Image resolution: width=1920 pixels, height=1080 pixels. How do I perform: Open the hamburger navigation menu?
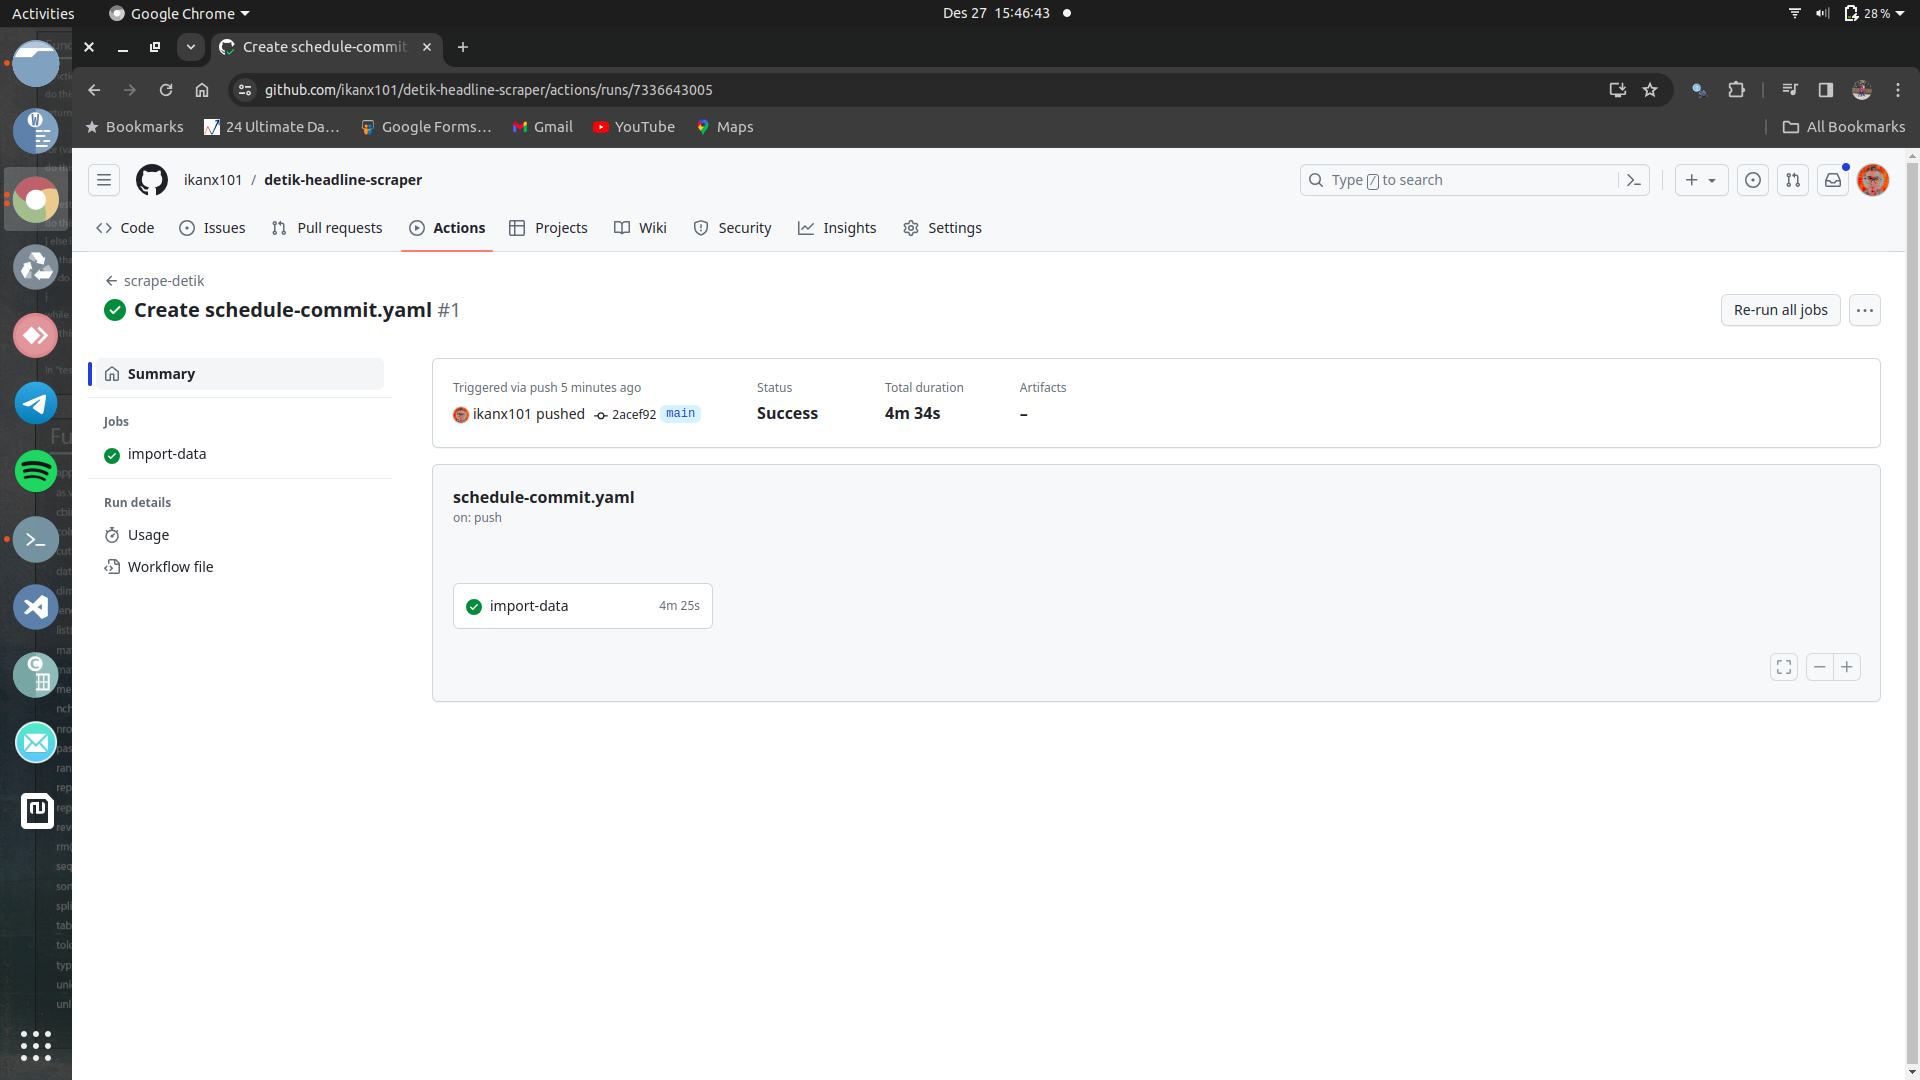coord(104,180)
